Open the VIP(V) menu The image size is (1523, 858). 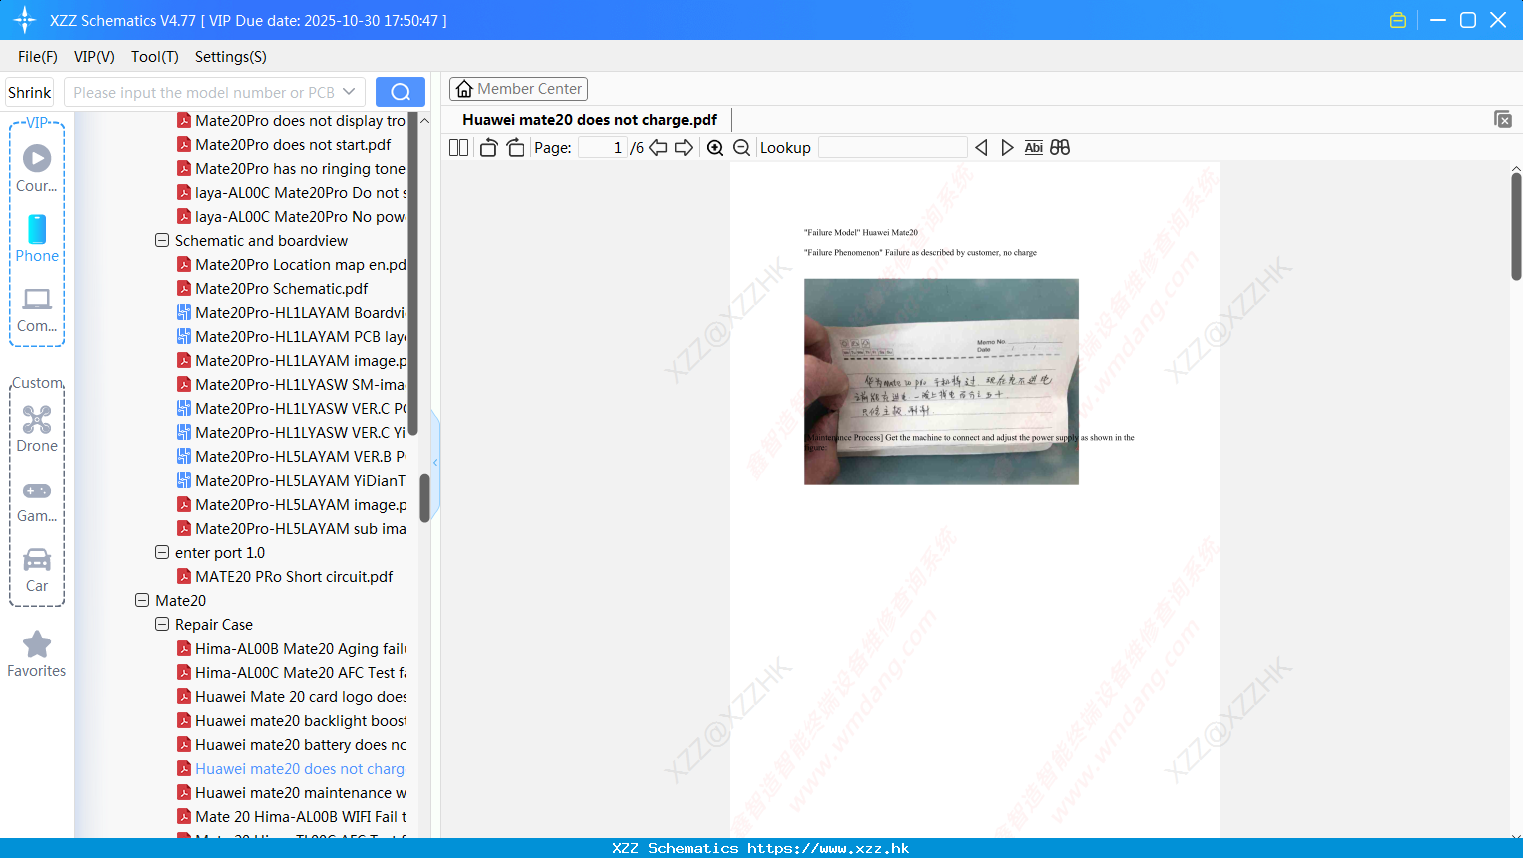[94, 57]
